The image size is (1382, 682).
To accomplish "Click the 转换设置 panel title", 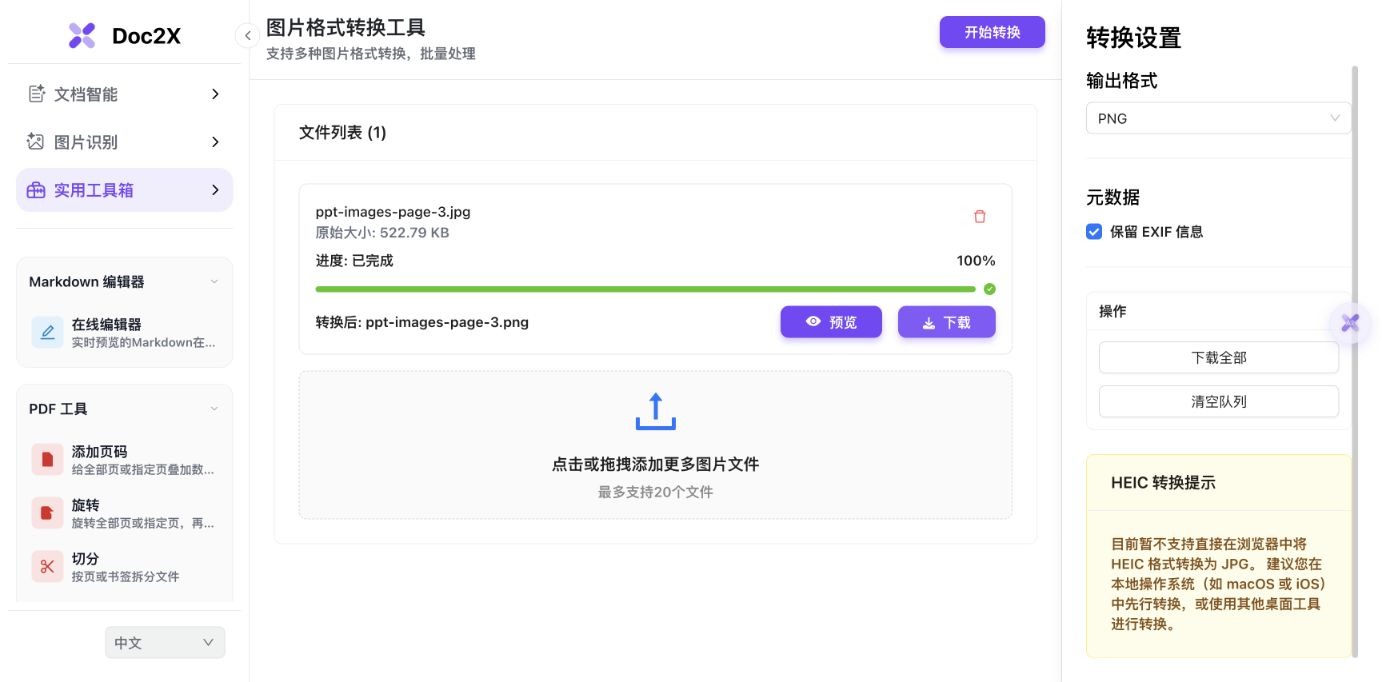I will click(1134, 38).
